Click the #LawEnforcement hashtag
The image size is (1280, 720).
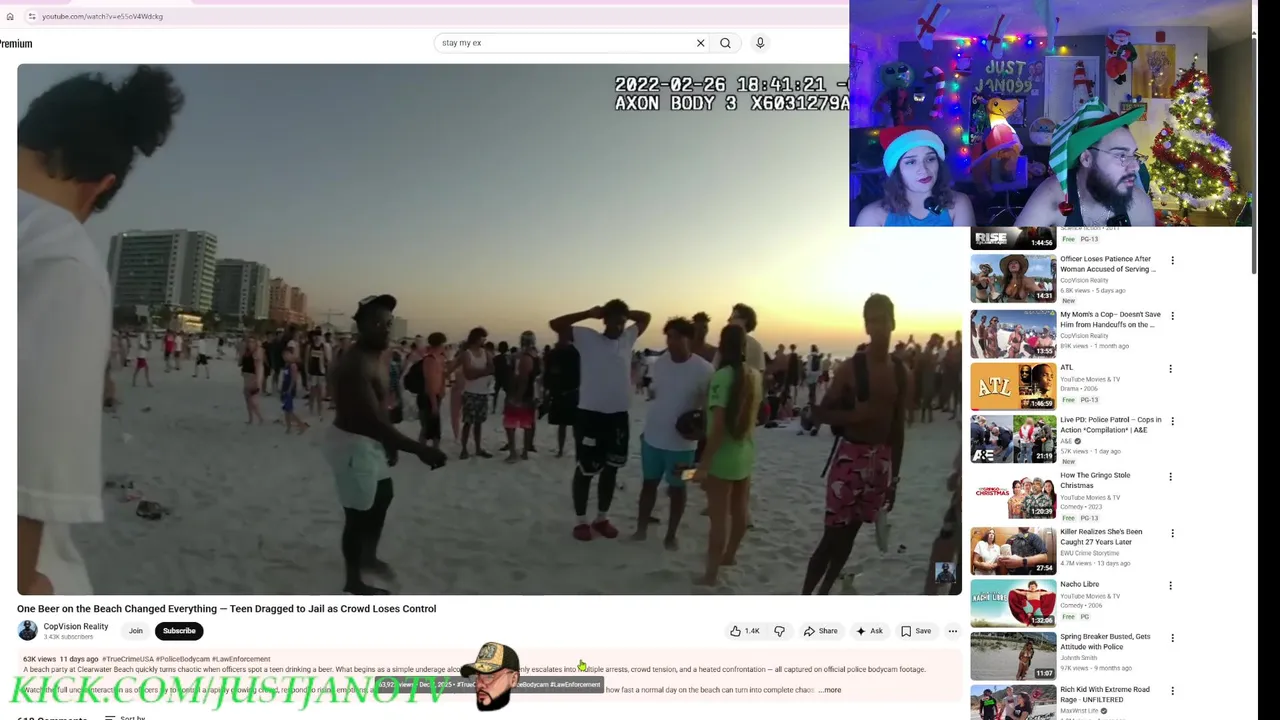[241, 659]
